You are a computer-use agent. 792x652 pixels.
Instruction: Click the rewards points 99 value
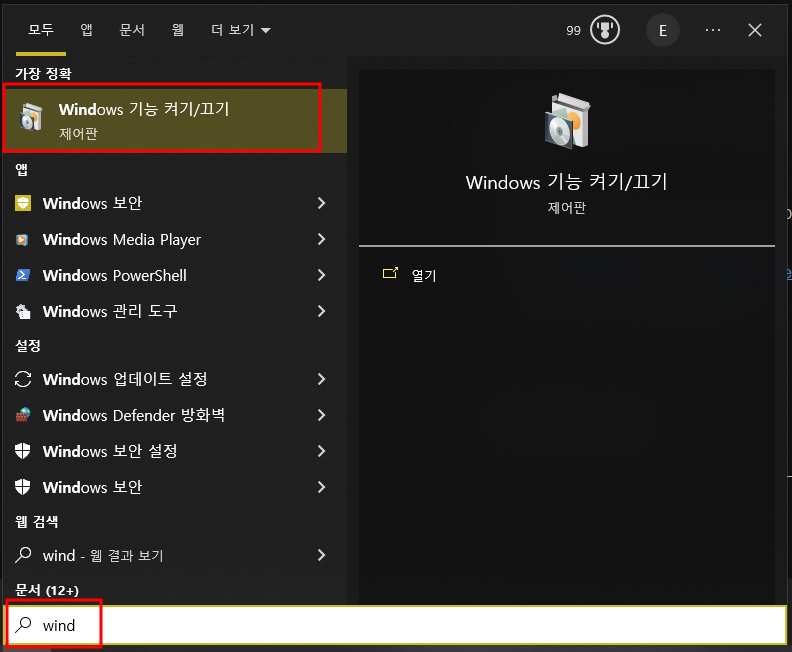pos(573,31)
